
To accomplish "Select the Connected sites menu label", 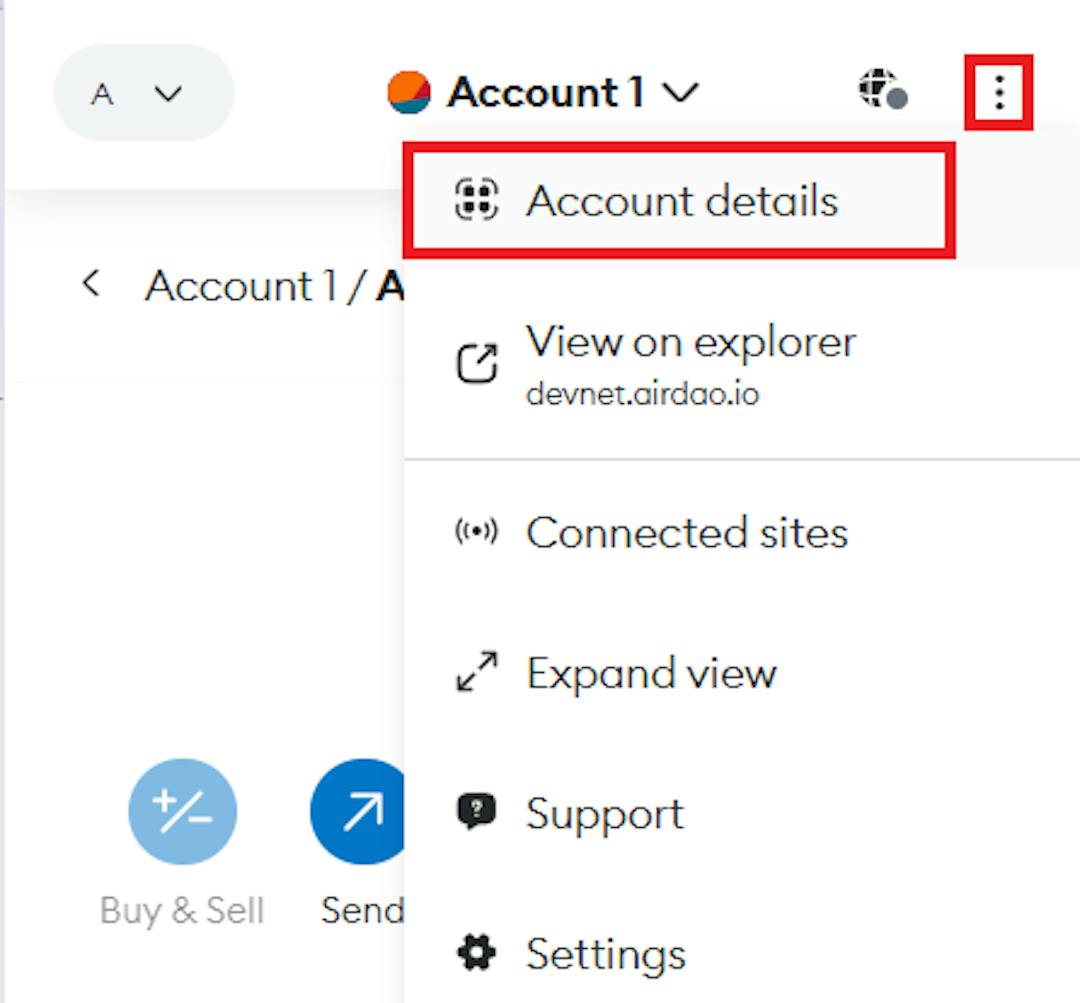I will click(687, 532).
